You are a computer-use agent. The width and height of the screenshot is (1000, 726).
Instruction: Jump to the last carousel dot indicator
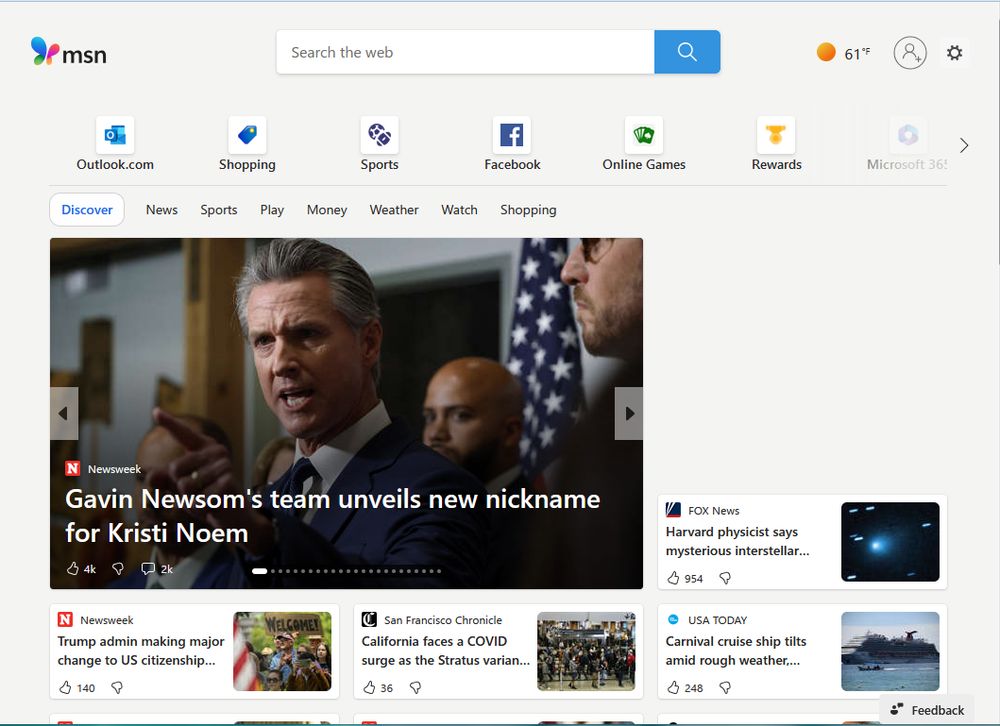pos(439,571)
